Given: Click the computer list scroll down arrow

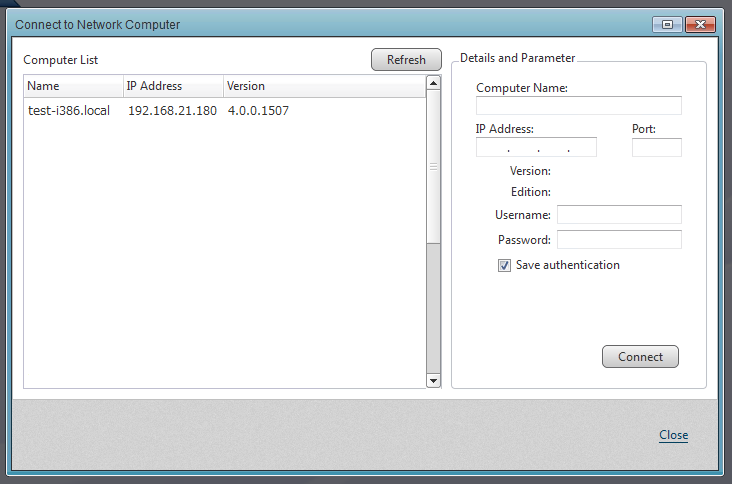Looking at the screenshot, I should (433, 380).
